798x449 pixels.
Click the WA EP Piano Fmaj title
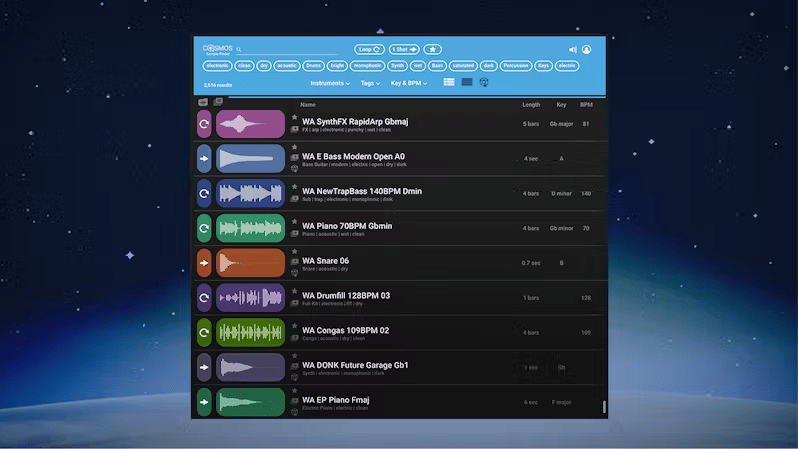336,400
